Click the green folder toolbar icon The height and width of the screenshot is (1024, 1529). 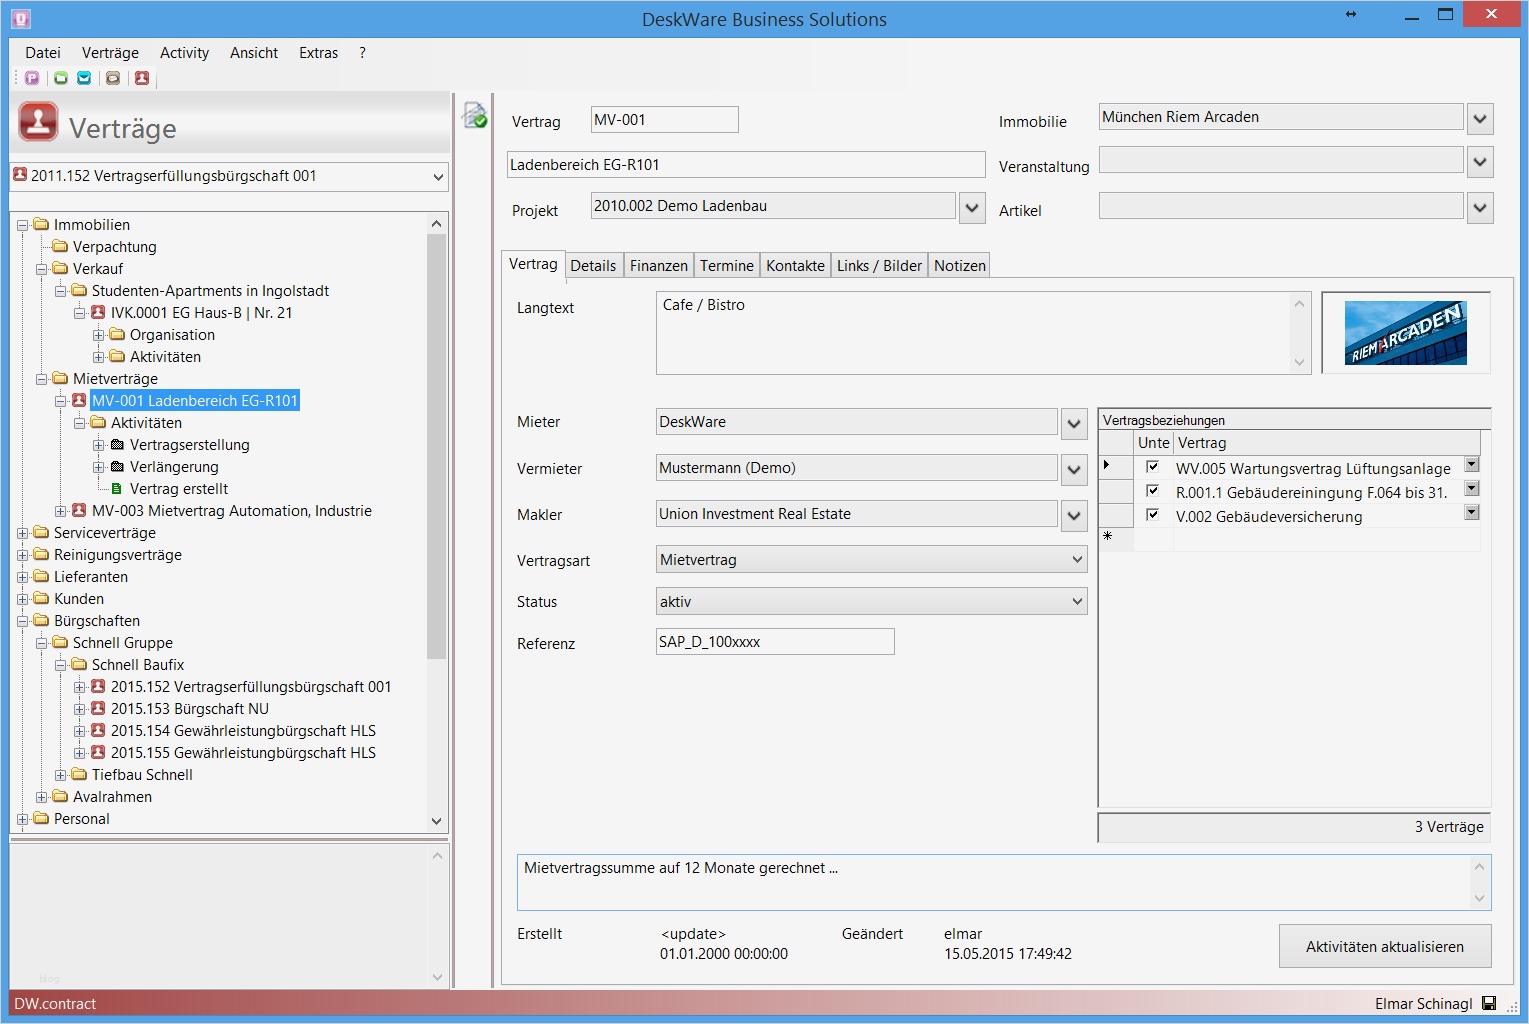(61, 78)
